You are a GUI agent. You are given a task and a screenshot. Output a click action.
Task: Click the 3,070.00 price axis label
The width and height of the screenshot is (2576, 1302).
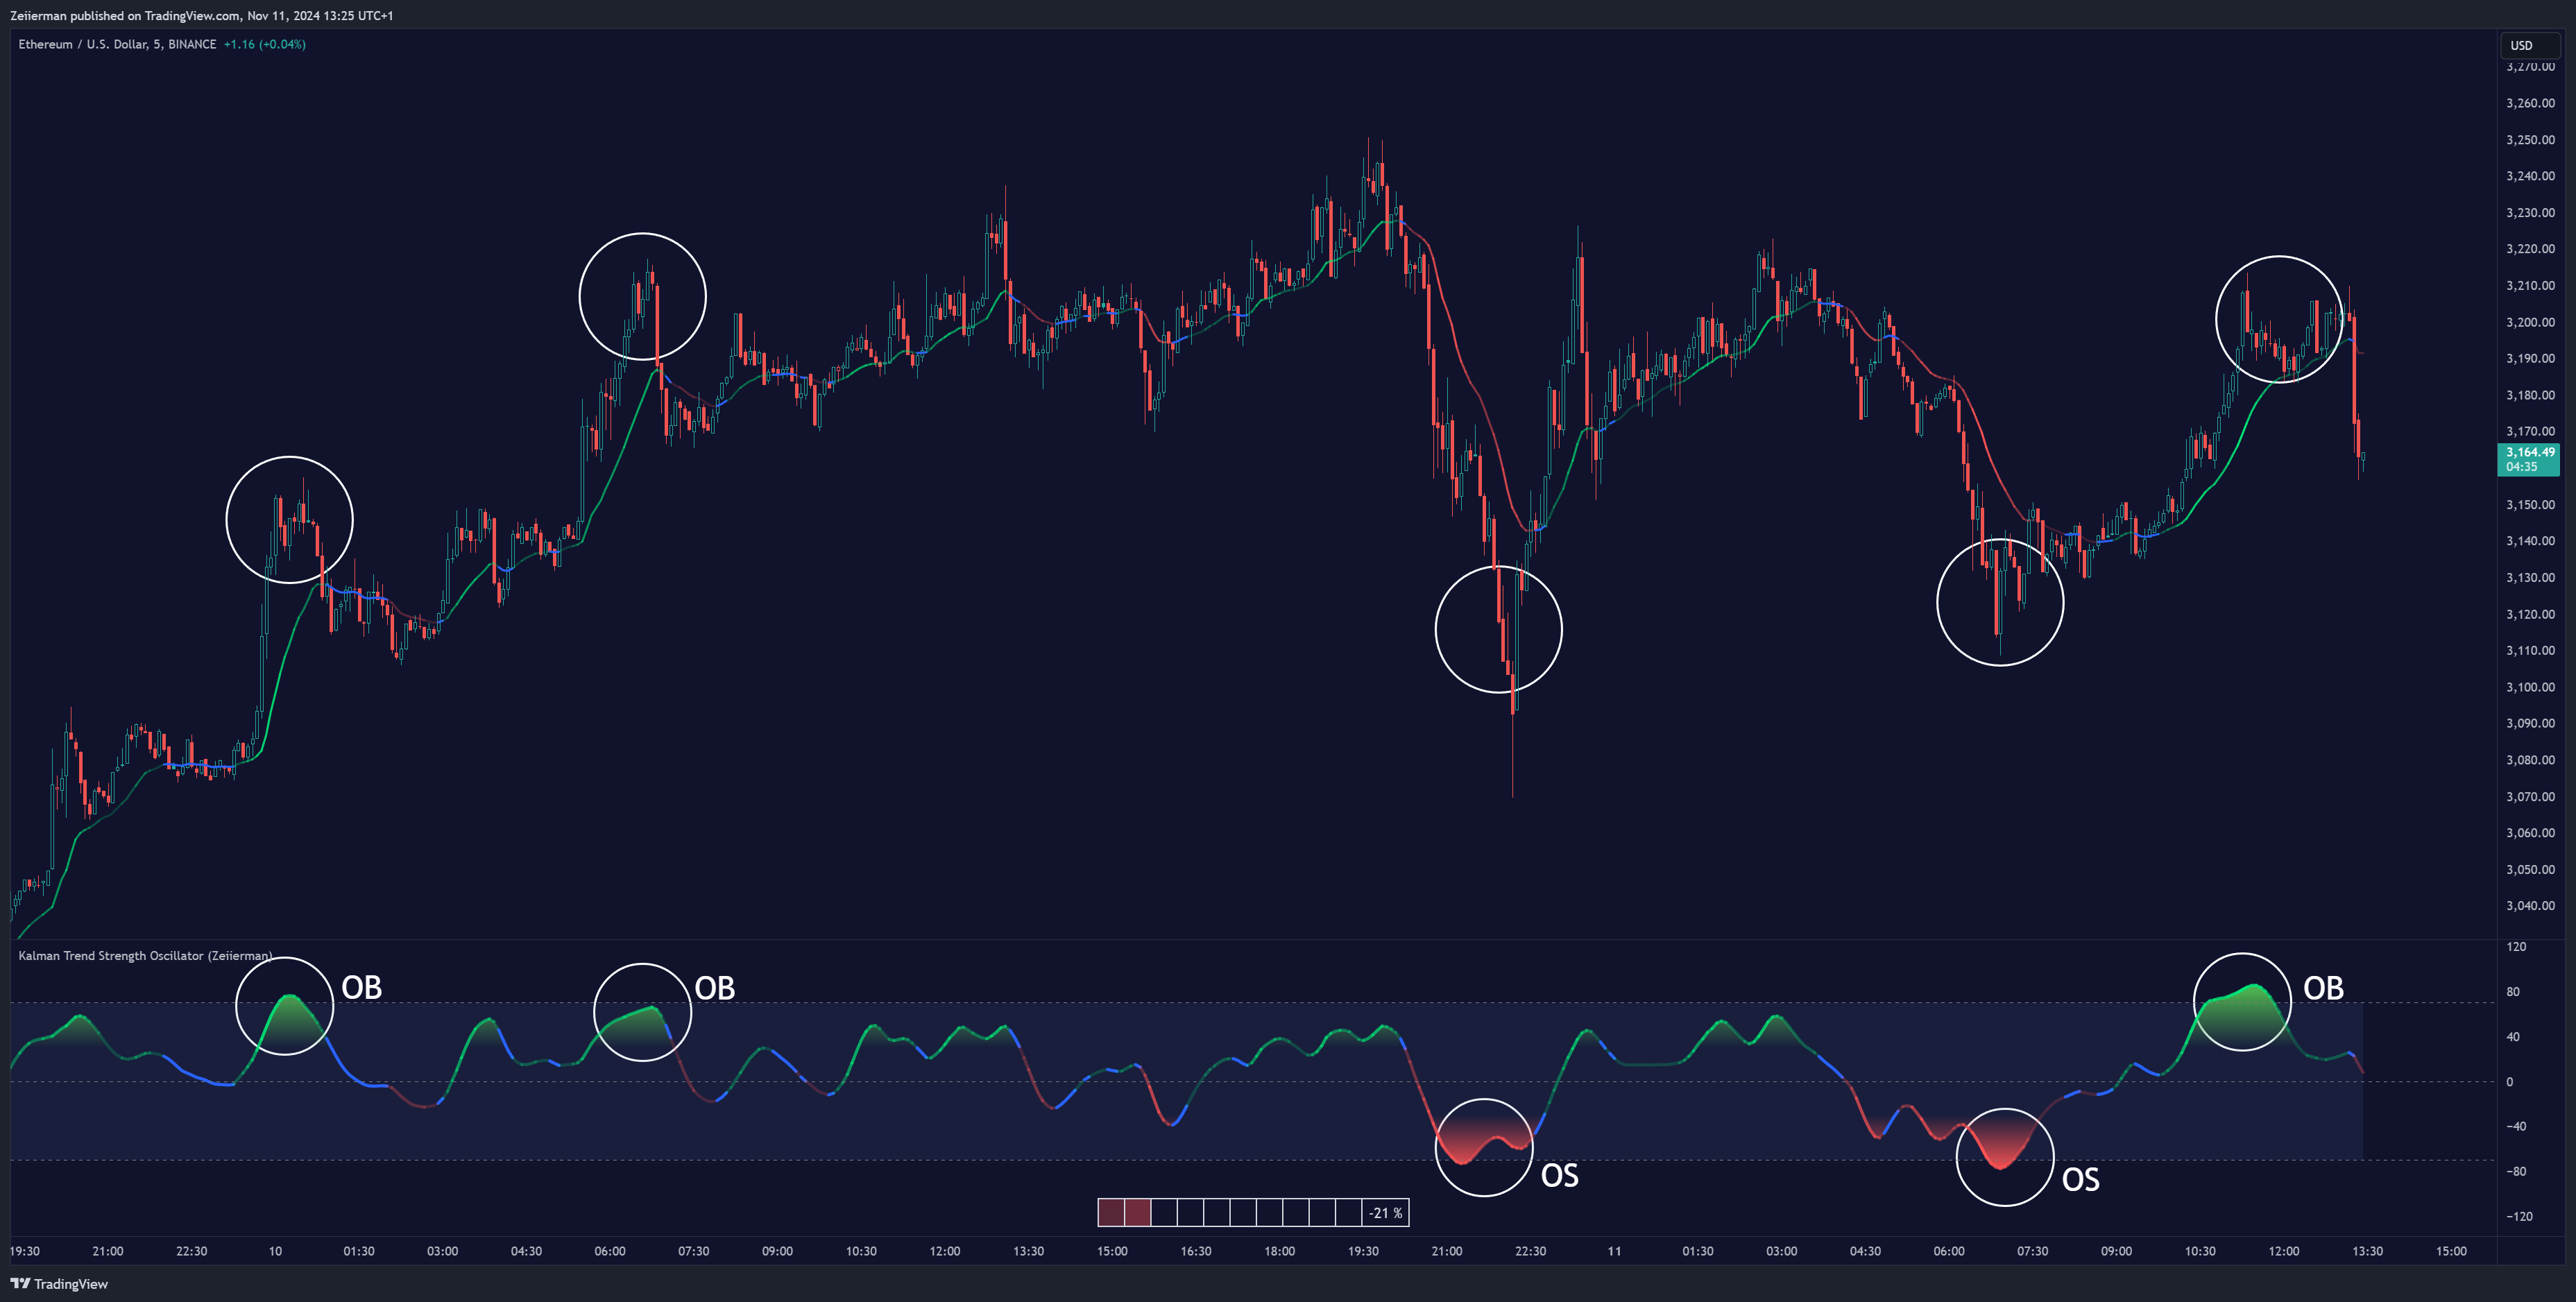(x=2530, y=797)
